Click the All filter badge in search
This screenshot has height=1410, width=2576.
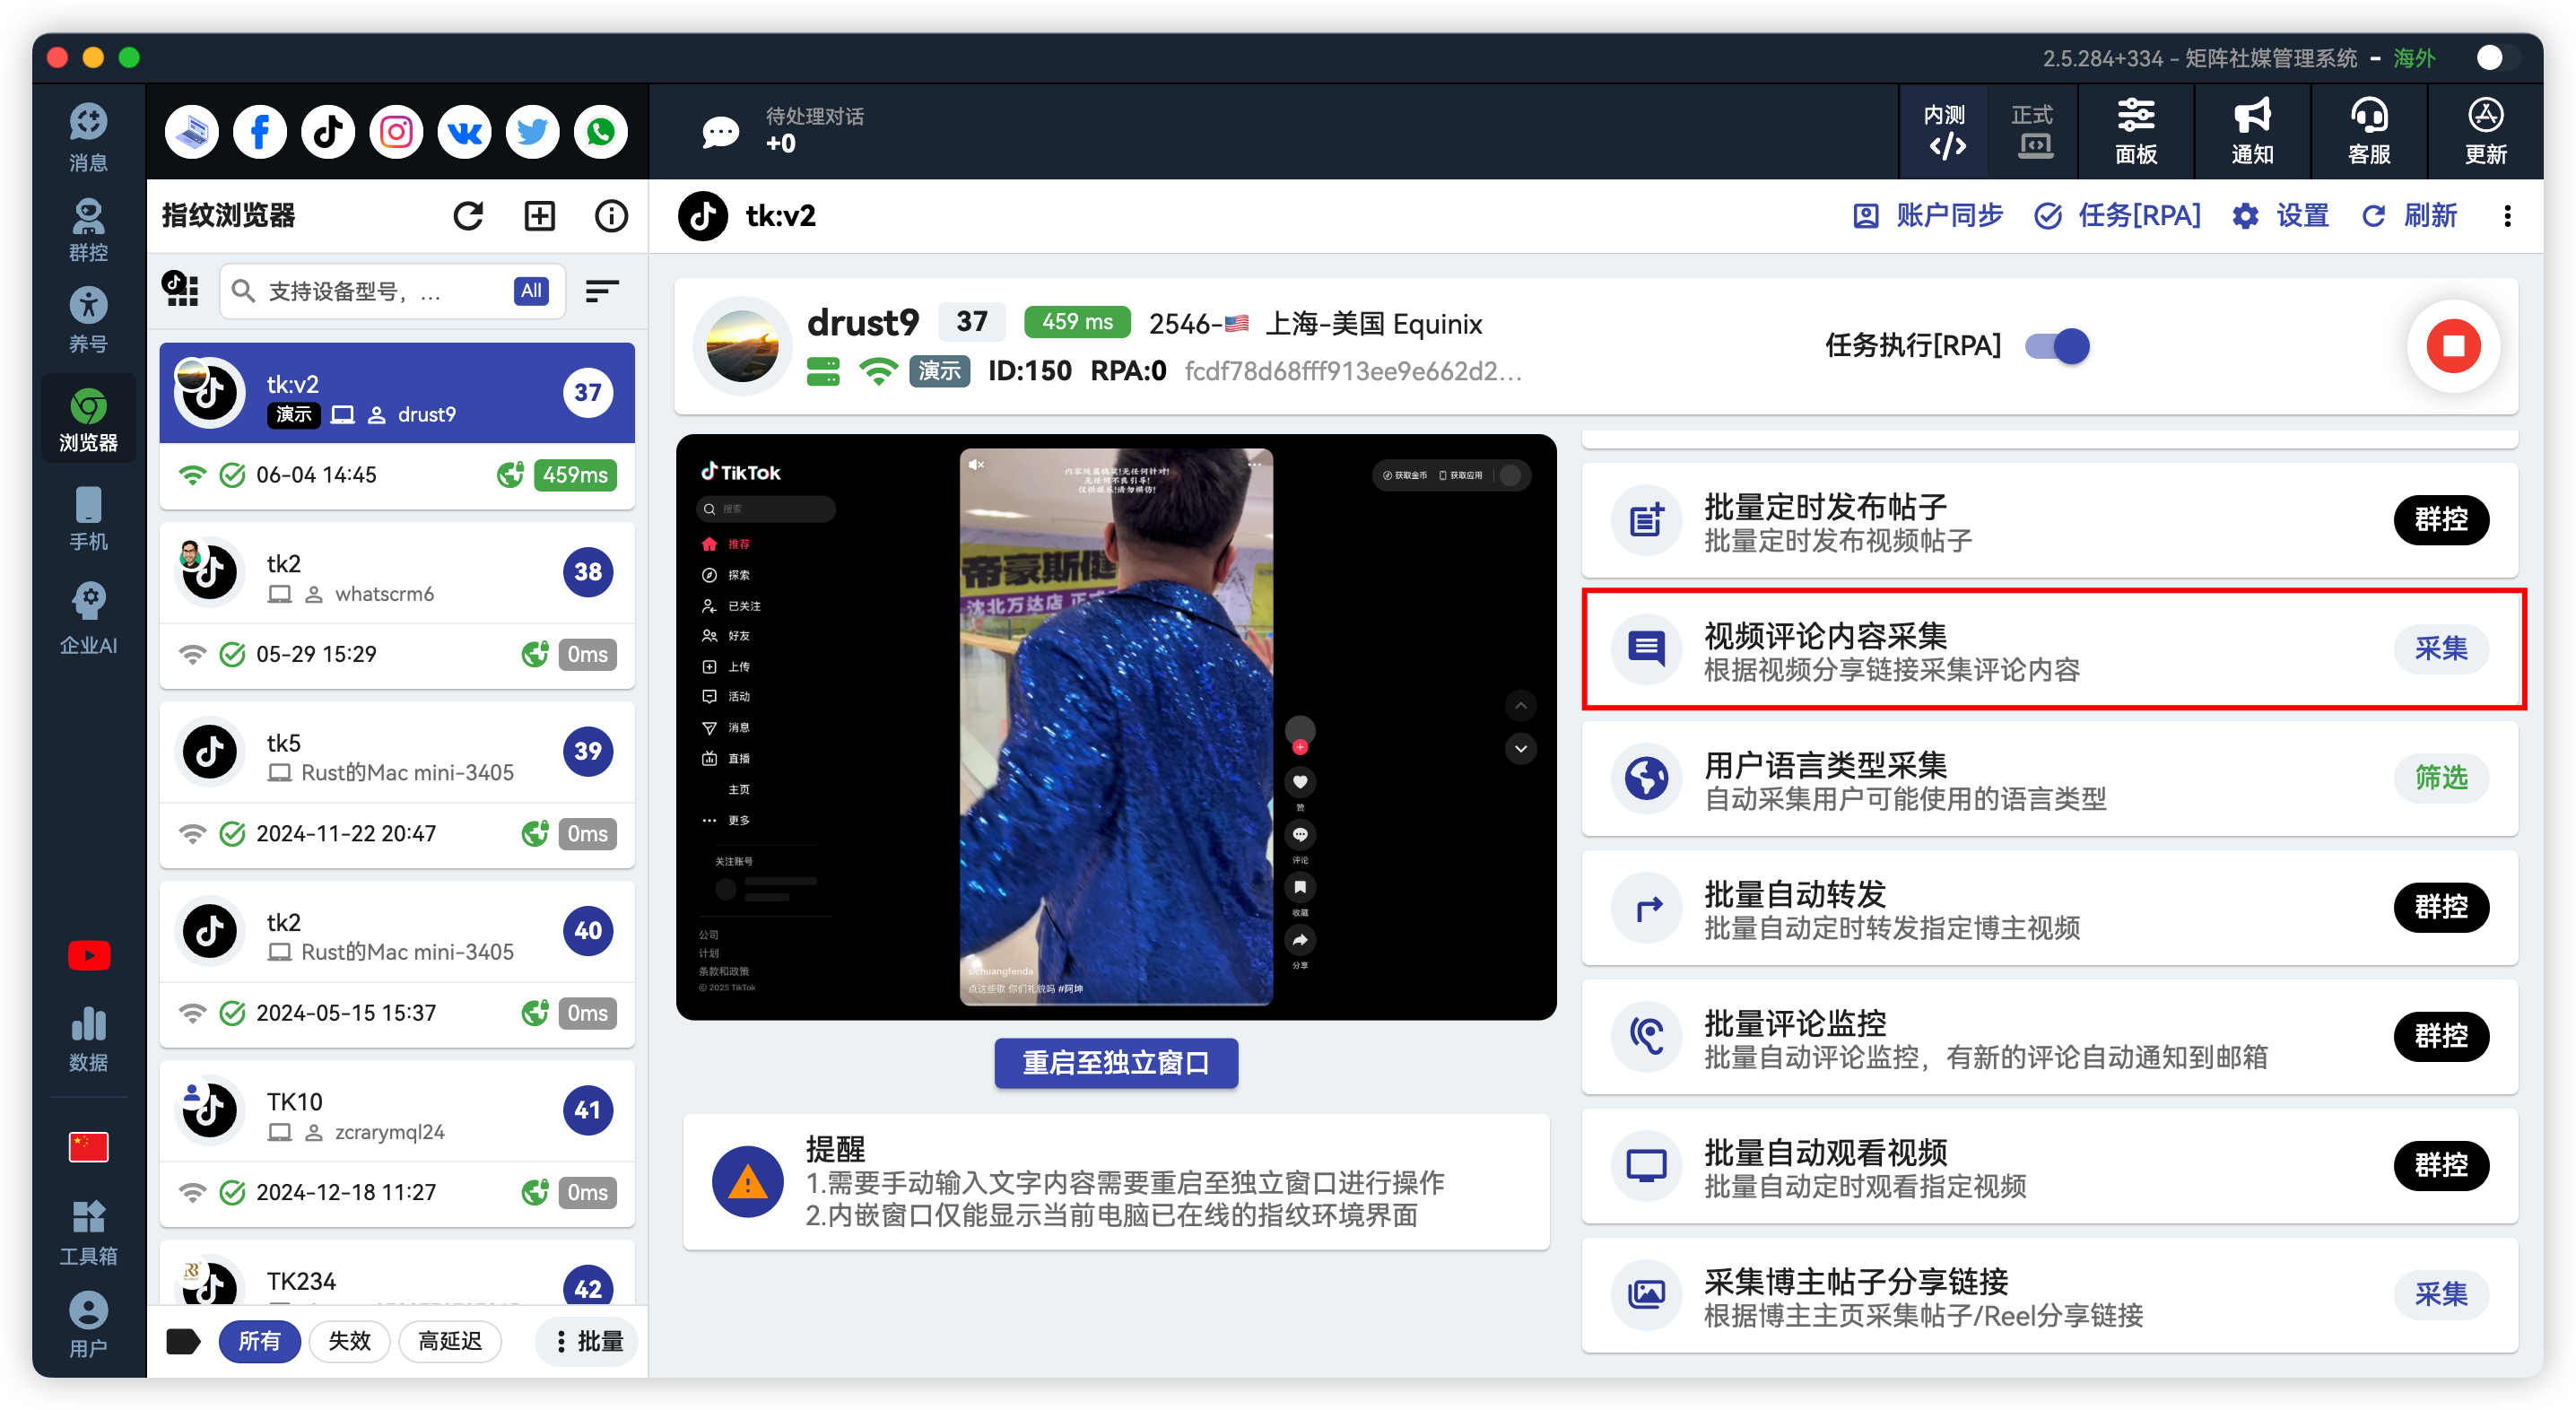[x=531, y=291]
